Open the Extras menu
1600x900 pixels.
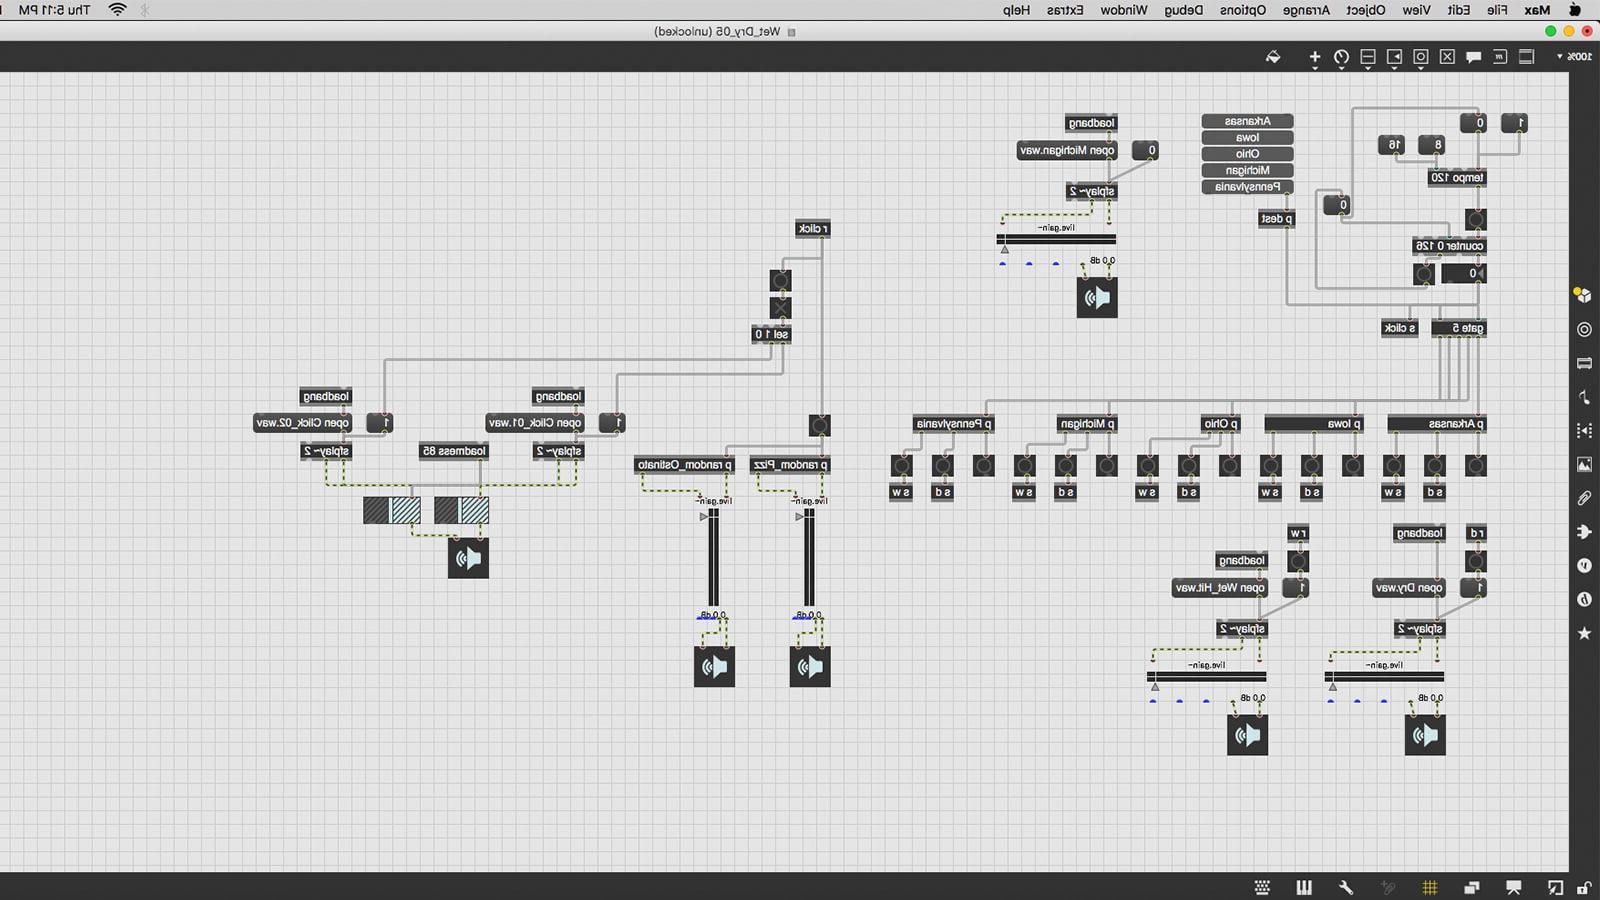(1065, 10)
